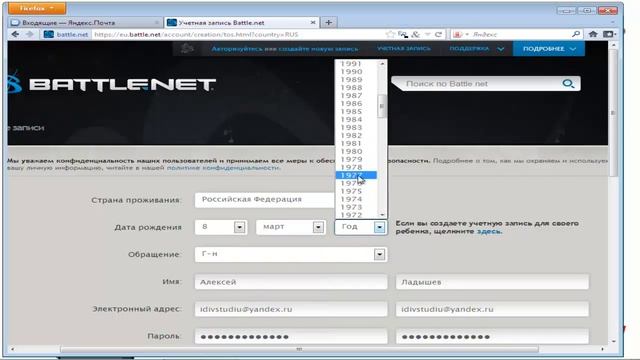Open the Страна проживания country dropdown
Image resolution: width=640 pixels, height=360 pixels.
click(264, 200)
